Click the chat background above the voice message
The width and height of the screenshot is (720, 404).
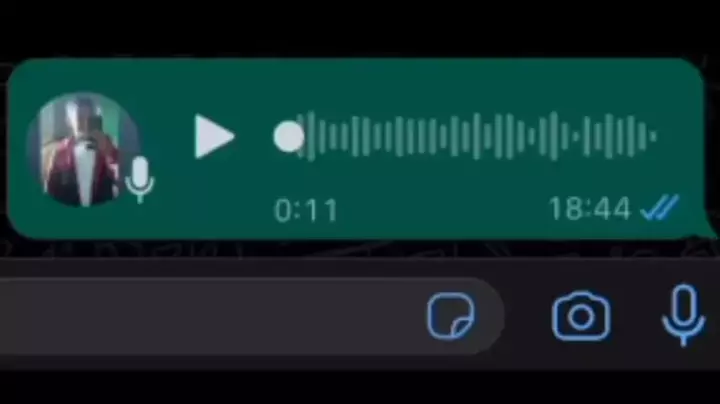360,28
